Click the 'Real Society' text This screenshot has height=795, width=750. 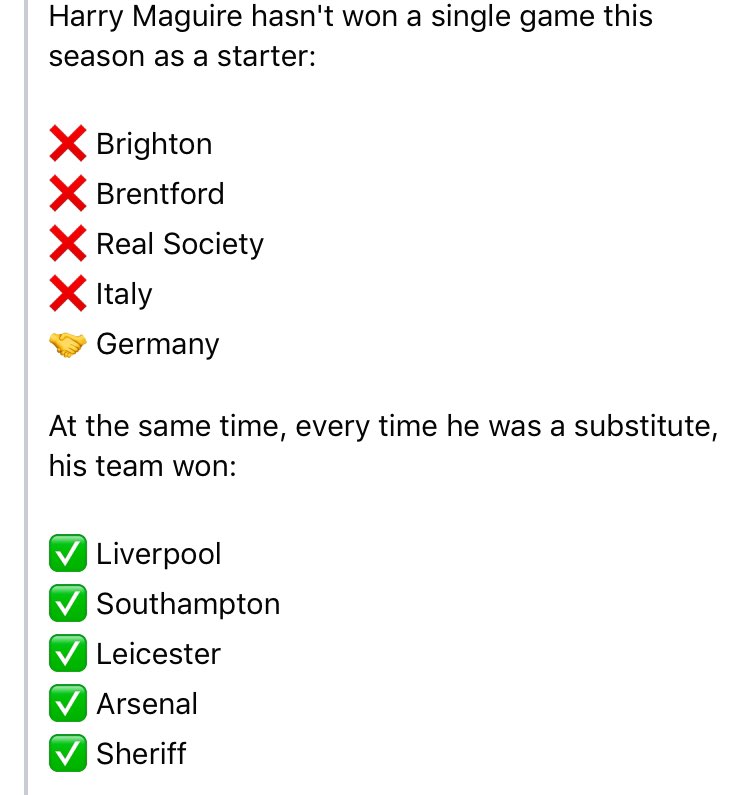pos(180,245)
